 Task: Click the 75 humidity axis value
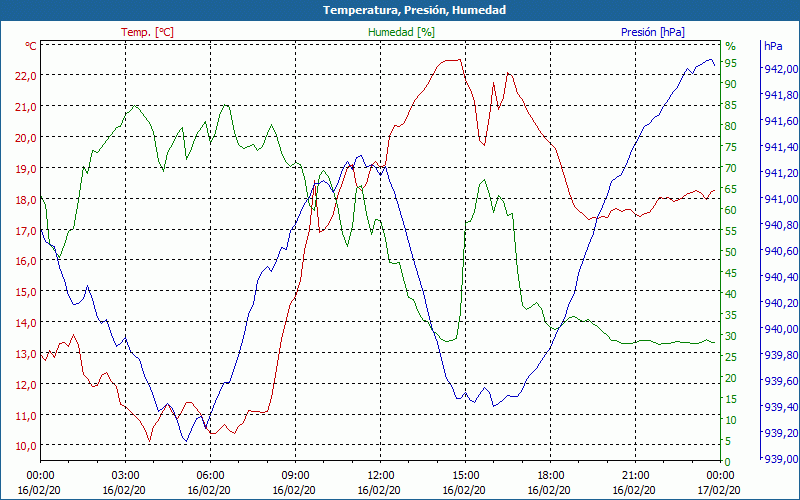tap(731, 147)
